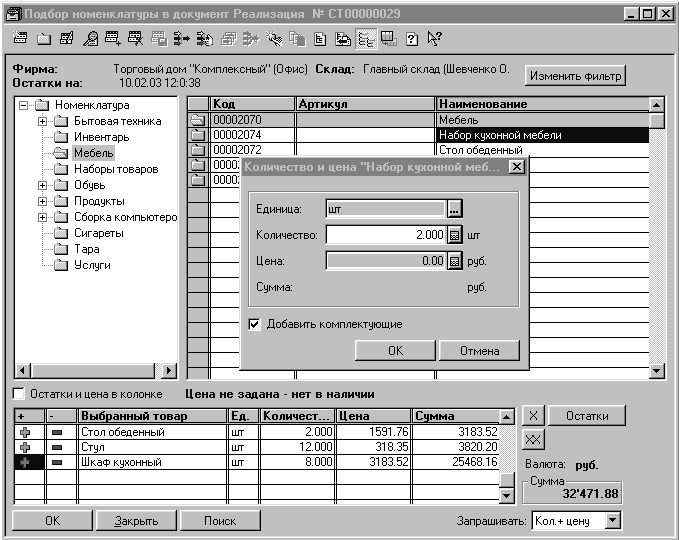Select the Наборы товаров tree folder

pyautogui.click(x=116, y=169)
